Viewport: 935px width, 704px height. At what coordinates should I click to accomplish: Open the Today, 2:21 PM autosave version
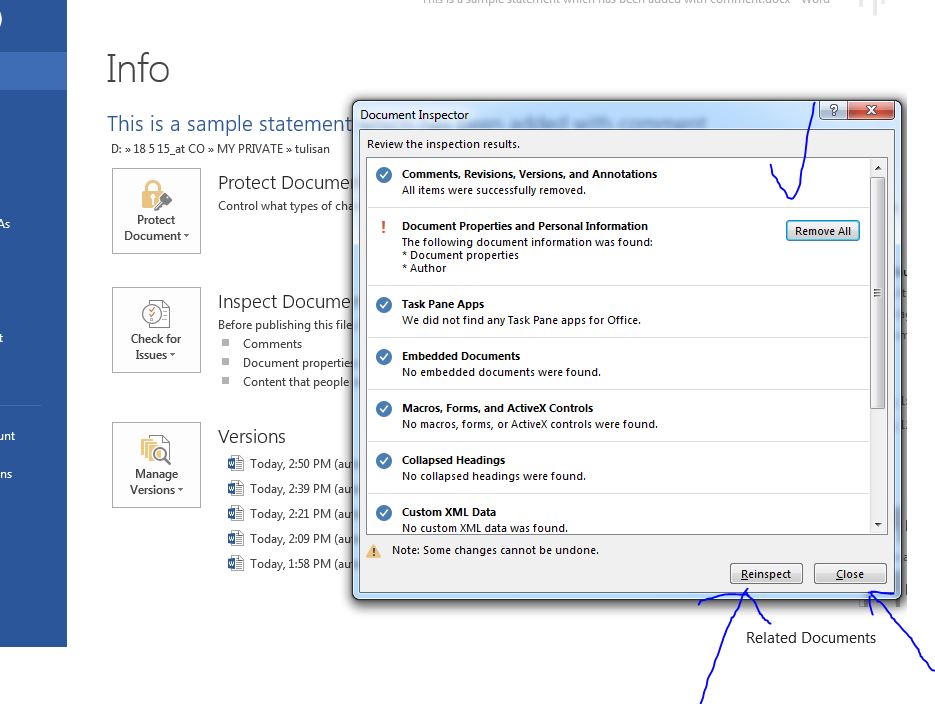(x=290, y=514)
